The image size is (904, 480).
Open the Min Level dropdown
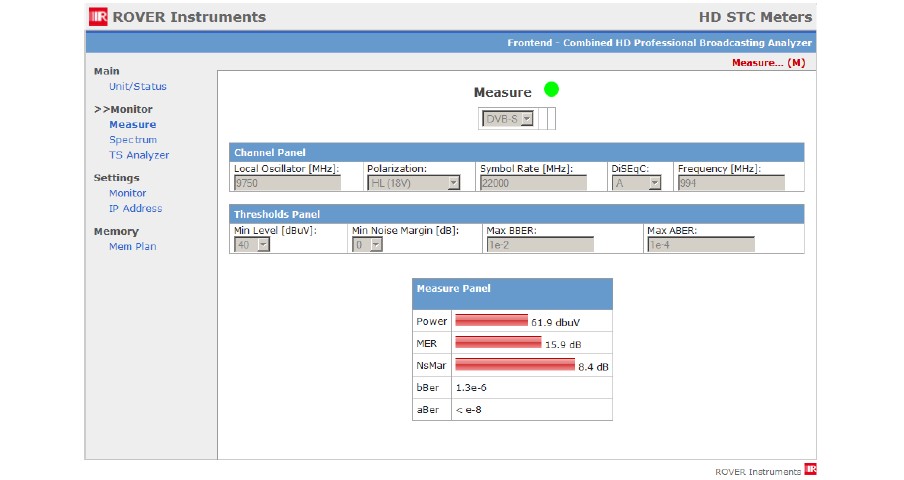251,245
